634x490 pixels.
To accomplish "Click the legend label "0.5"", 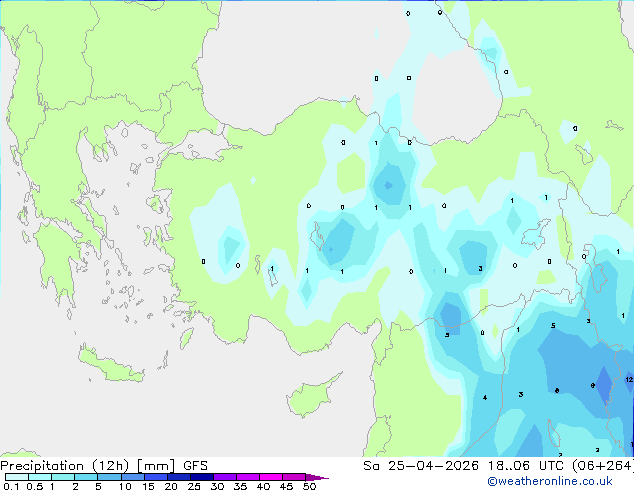I will coord(35,486).
